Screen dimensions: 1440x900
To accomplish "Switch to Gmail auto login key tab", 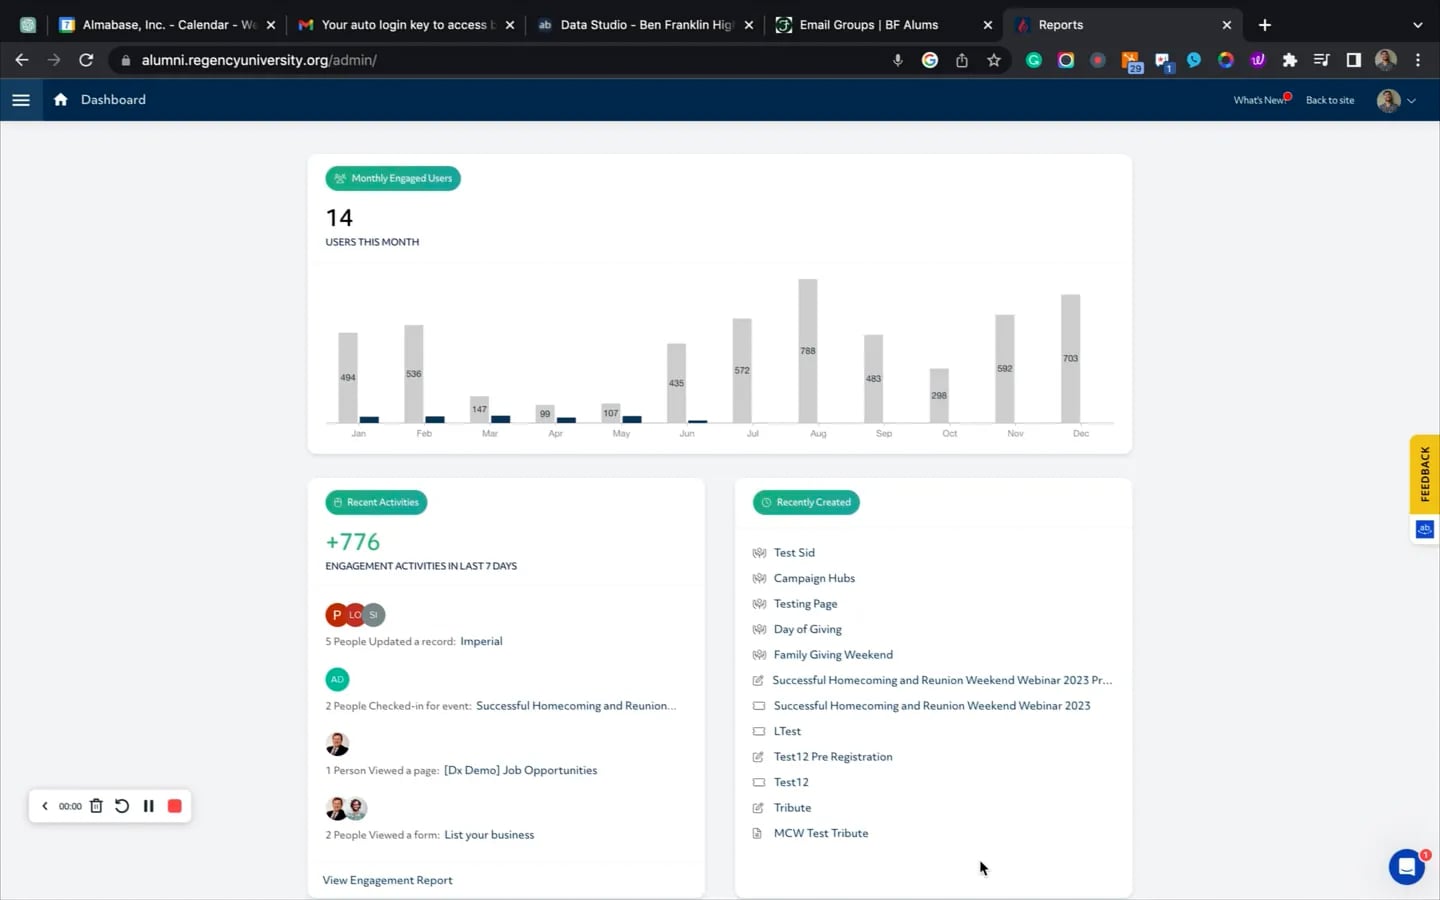I will click(407, 25).
